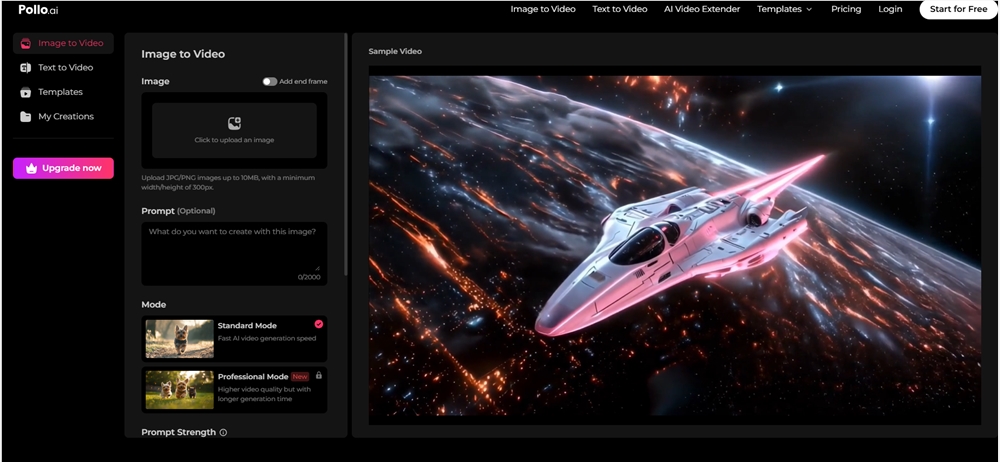Click the Text to Video sidebar icon

(25, 68)
